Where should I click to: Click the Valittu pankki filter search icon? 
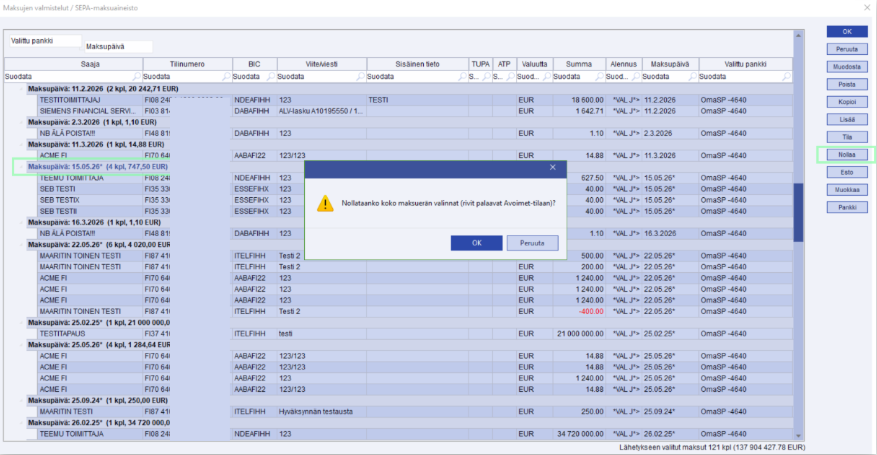coord(787,77)
